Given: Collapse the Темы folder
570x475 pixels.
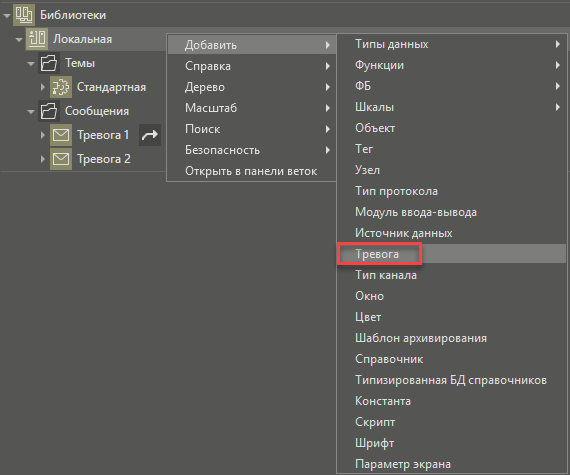Looking at the screenshot, I should pos(31,64).
